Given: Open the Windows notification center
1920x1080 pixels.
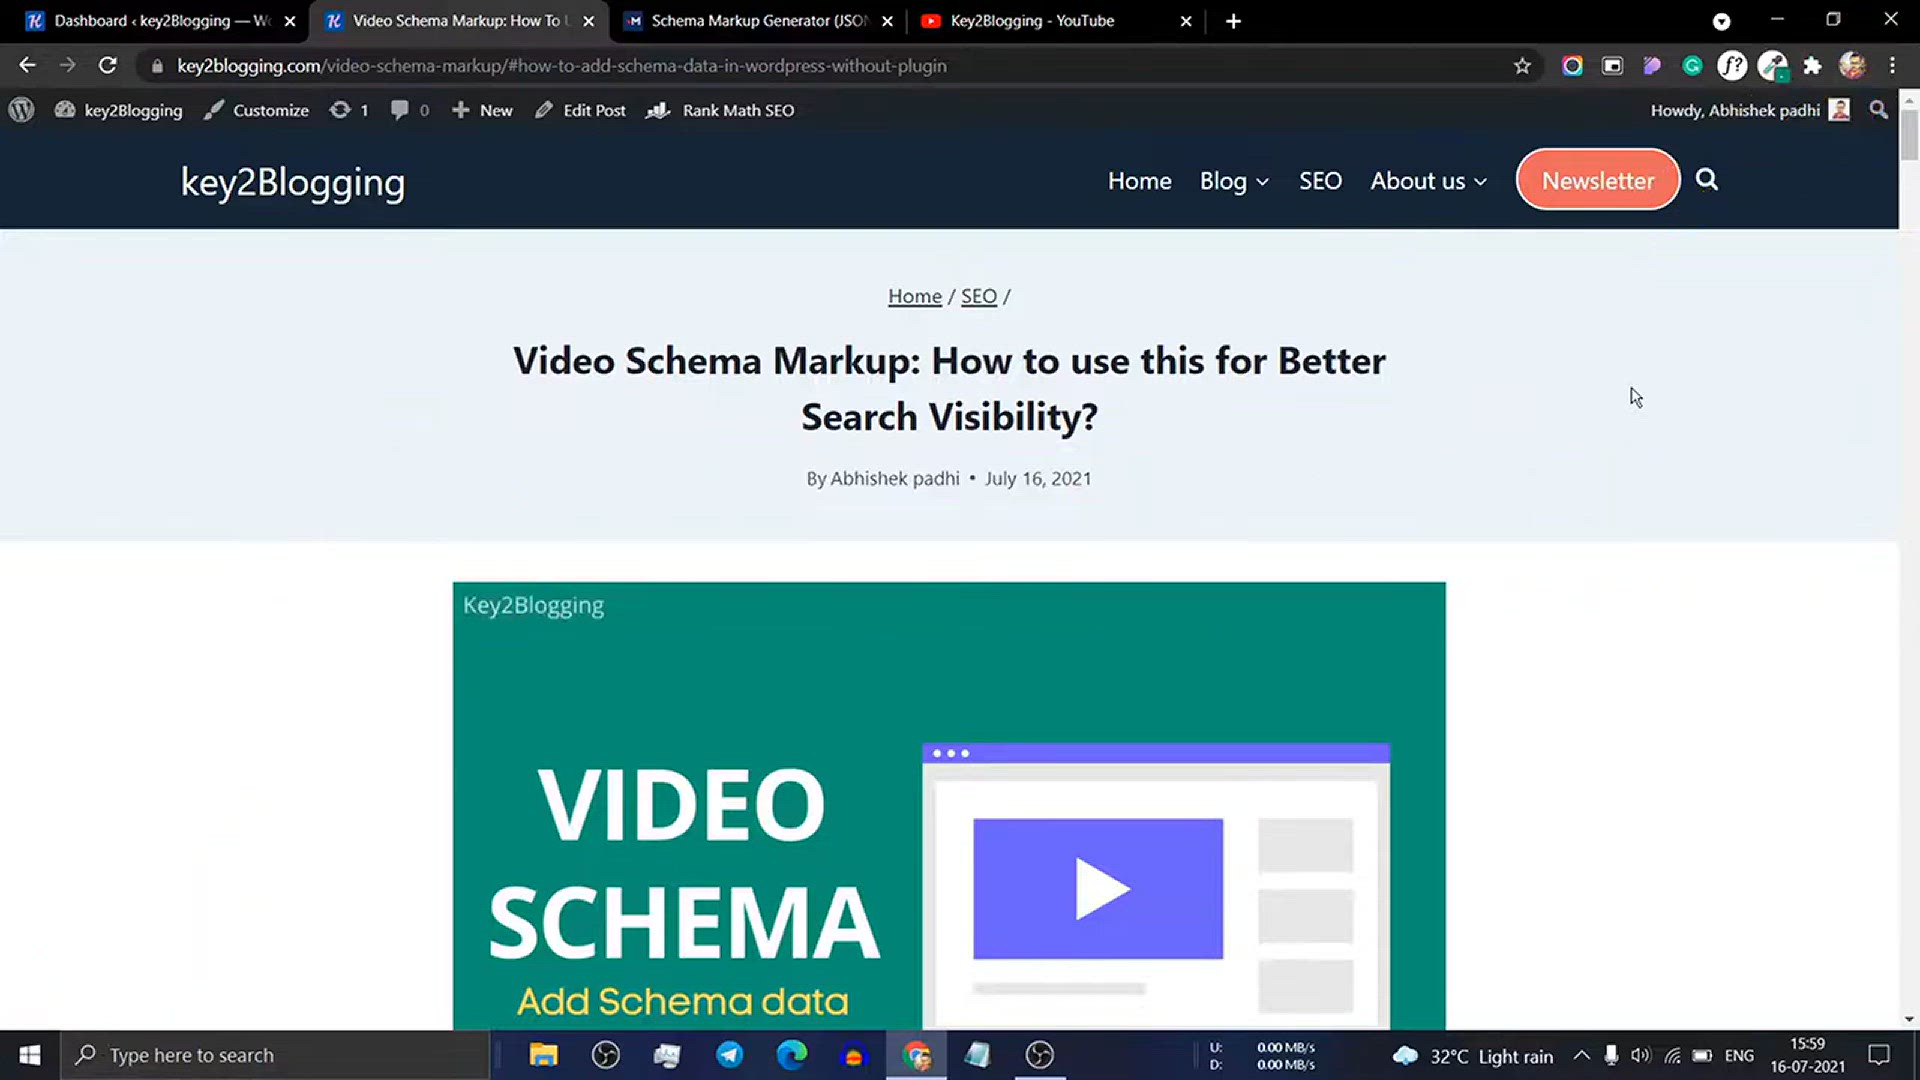Looking at the screenshot, I should (1879, 1055).
